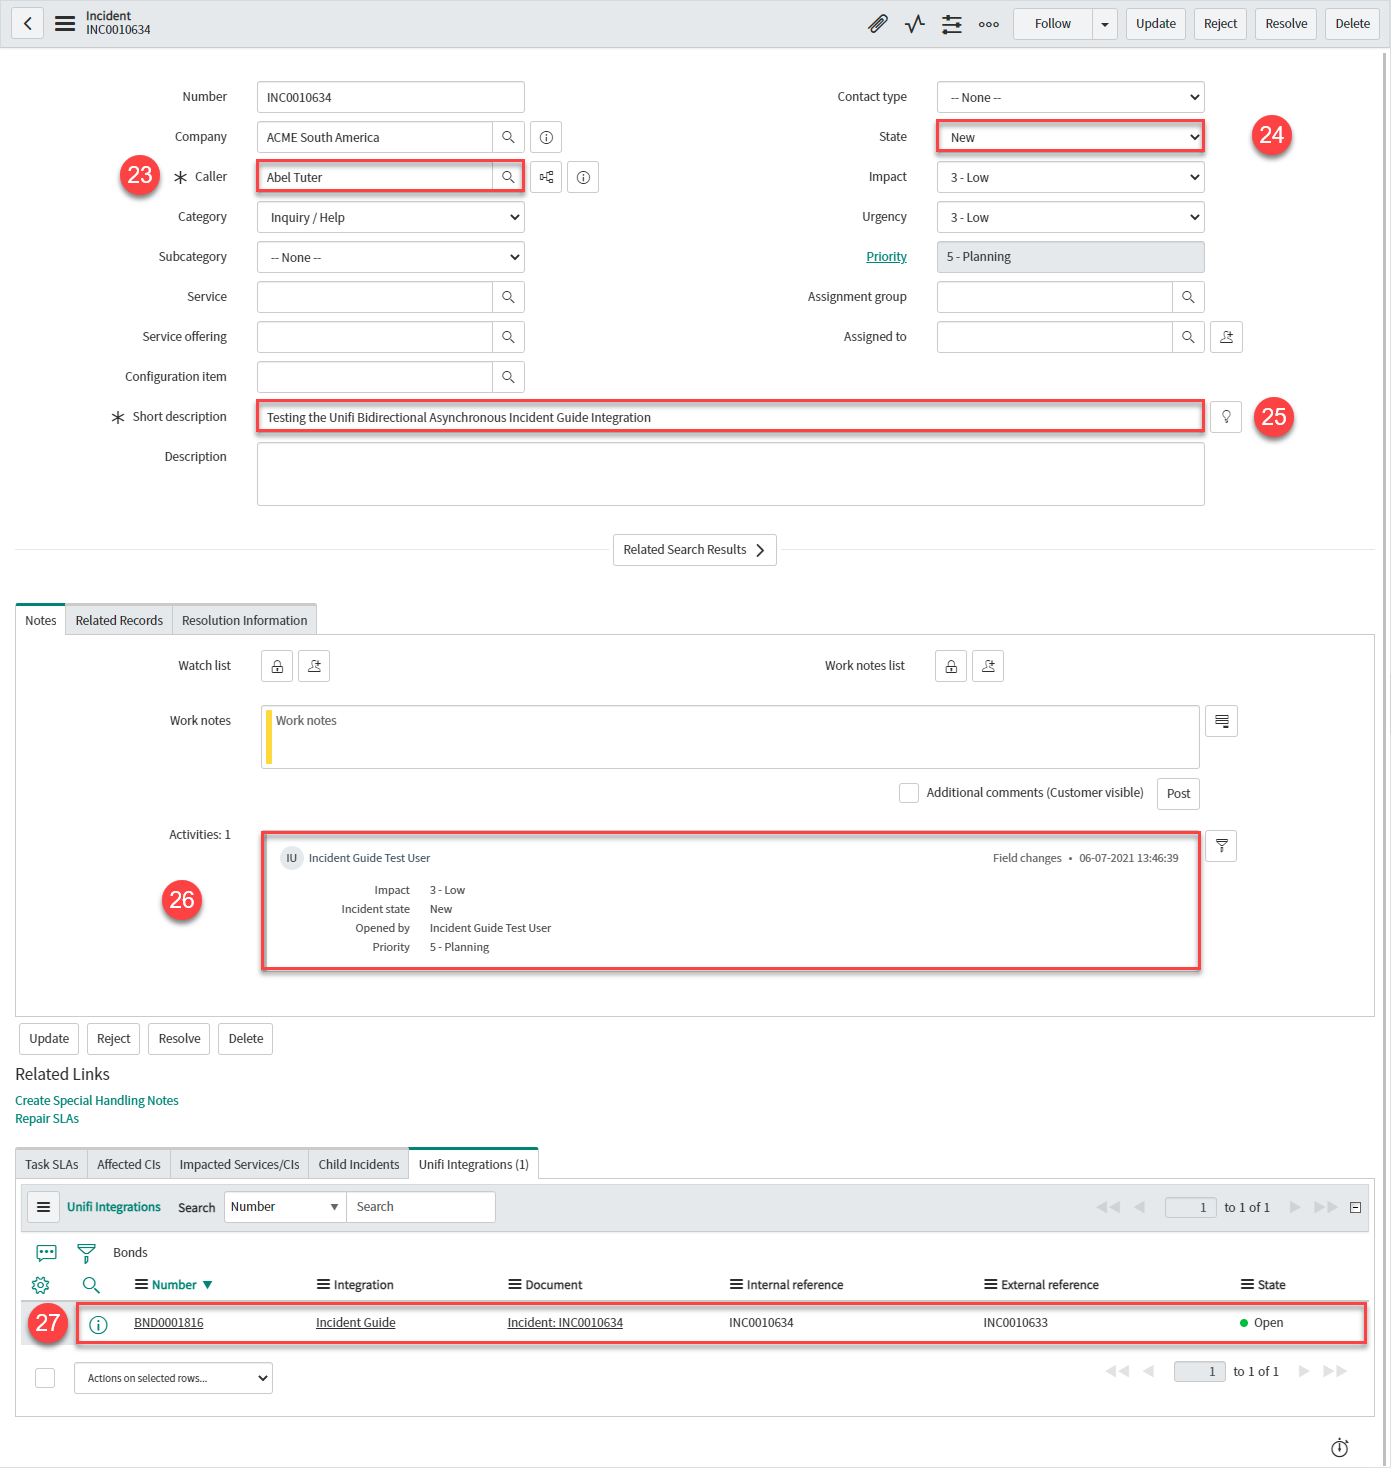Click the Short description suggestion lightbulb icon

pos(1225,417)
